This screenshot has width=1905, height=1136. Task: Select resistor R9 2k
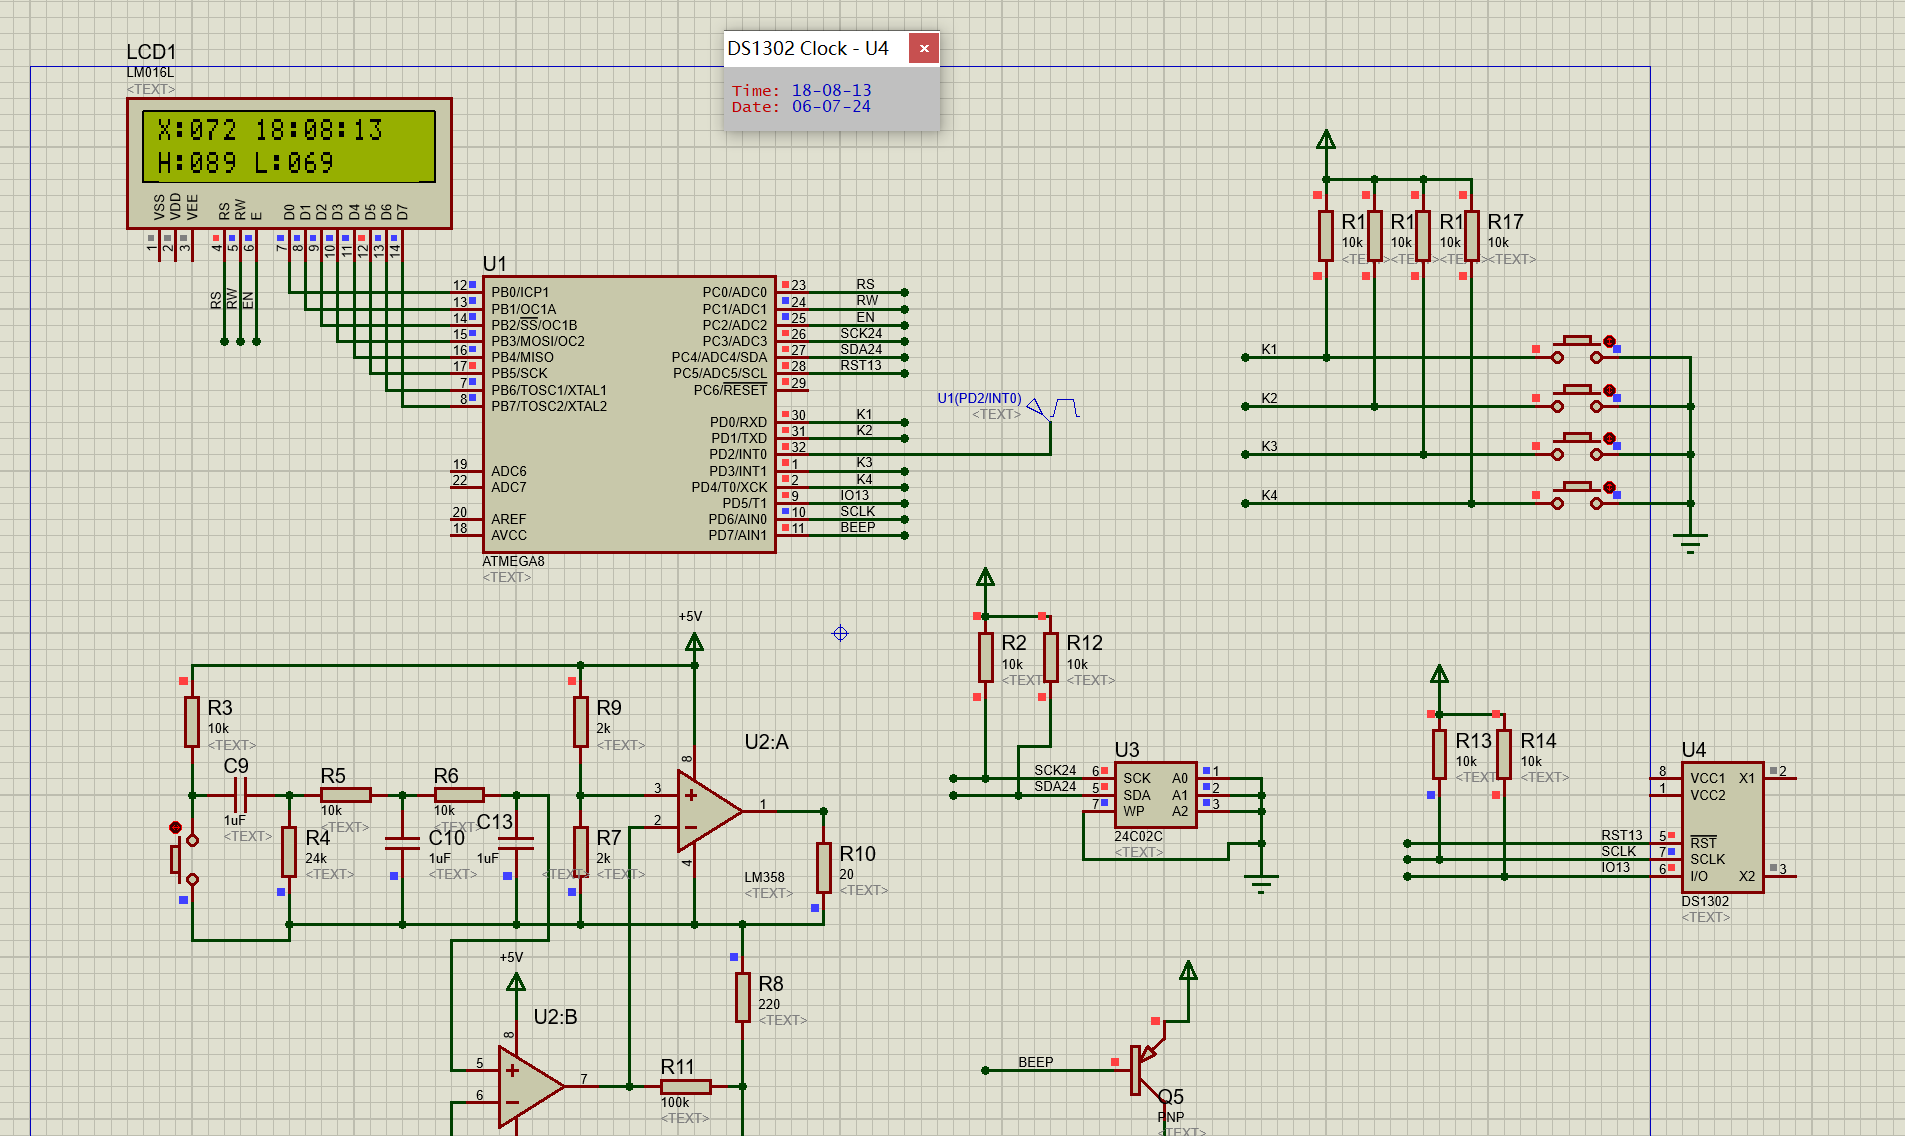(580, 722)
